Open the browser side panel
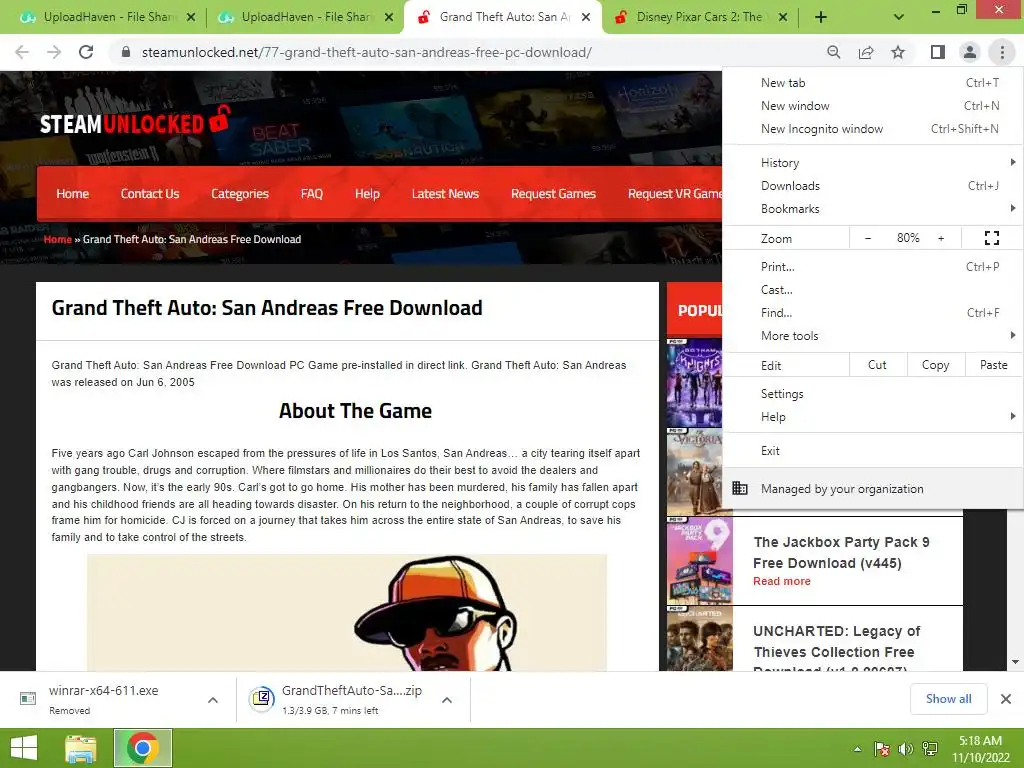The height and width of the screenshot is (768, 1024). (x=938, y=52)
